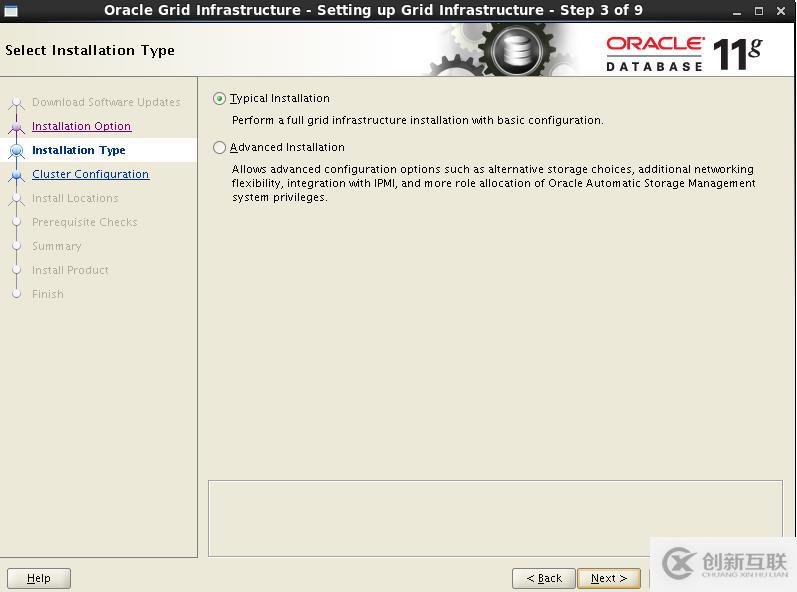Image resolution: width=797 pixels, height=592 pixels.
Task: Go to the Installation Option step link
Action: coord(81,126)
